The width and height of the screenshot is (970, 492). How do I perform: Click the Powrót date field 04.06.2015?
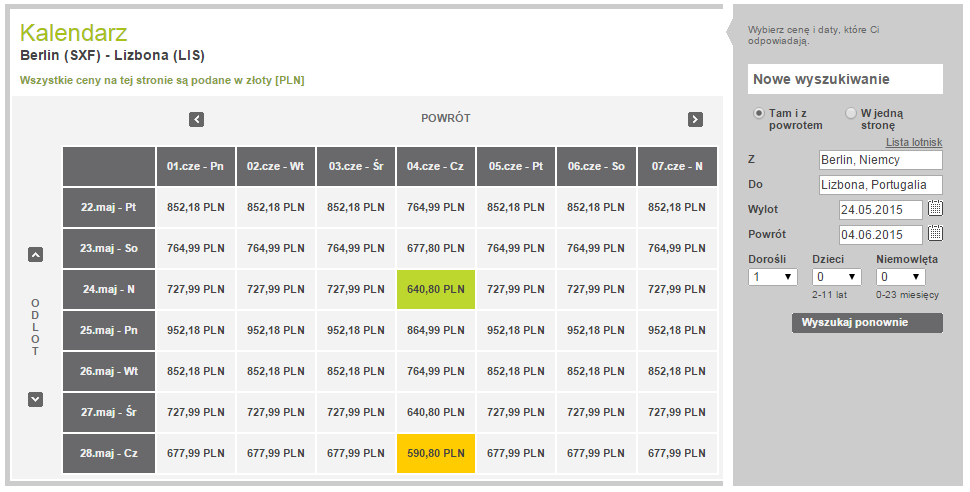point(881,235)
